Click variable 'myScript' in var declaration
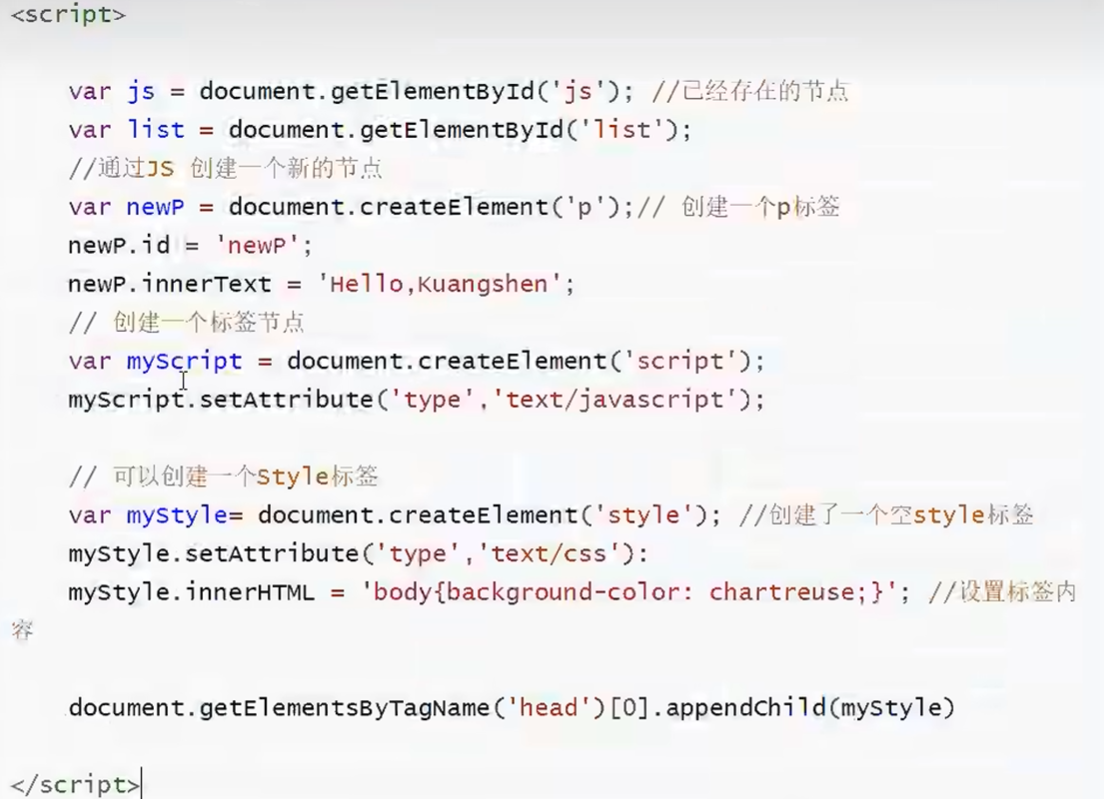Viewport: 1104px width, 799px height. coord(184,361)
